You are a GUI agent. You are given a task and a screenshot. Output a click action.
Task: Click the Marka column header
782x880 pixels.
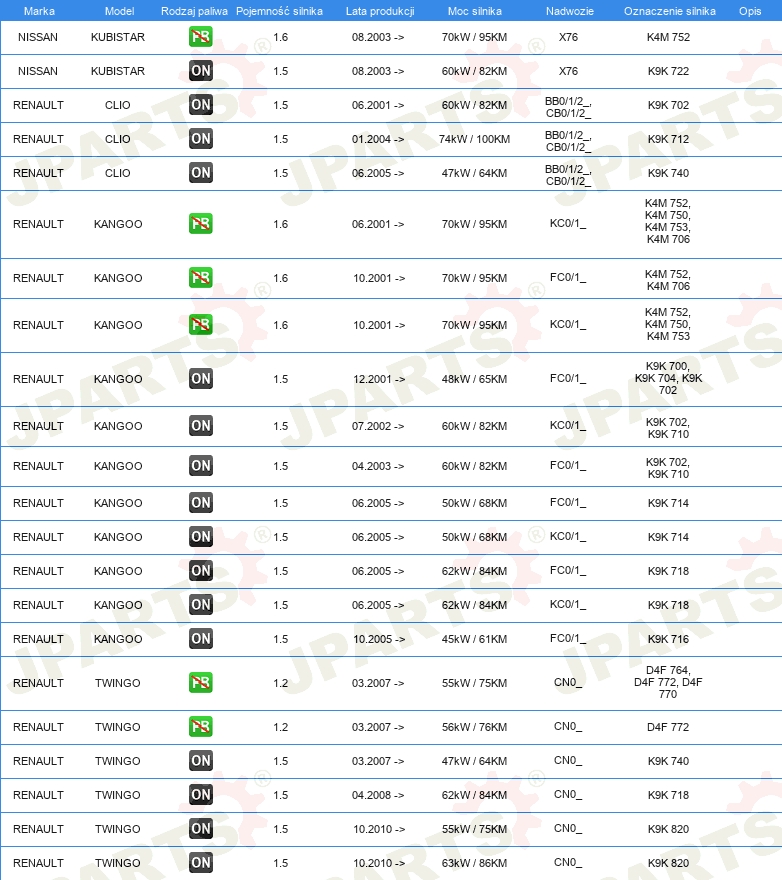39,11
